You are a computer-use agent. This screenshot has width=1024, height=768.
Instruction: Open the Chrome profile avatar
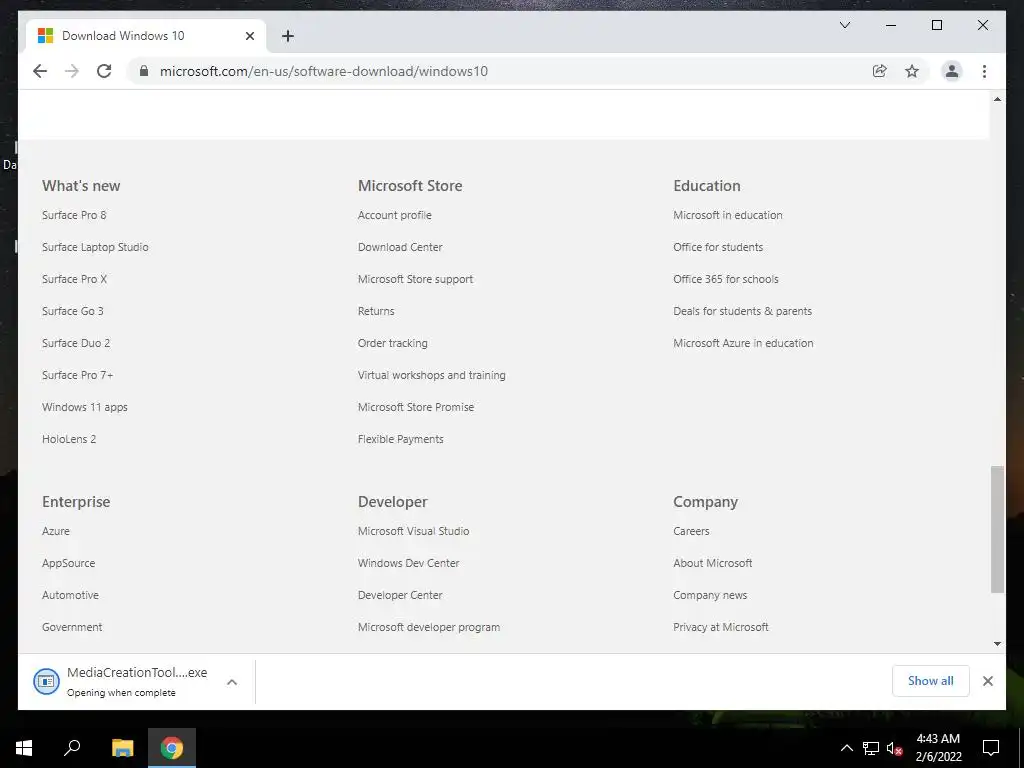click(952, 71)
